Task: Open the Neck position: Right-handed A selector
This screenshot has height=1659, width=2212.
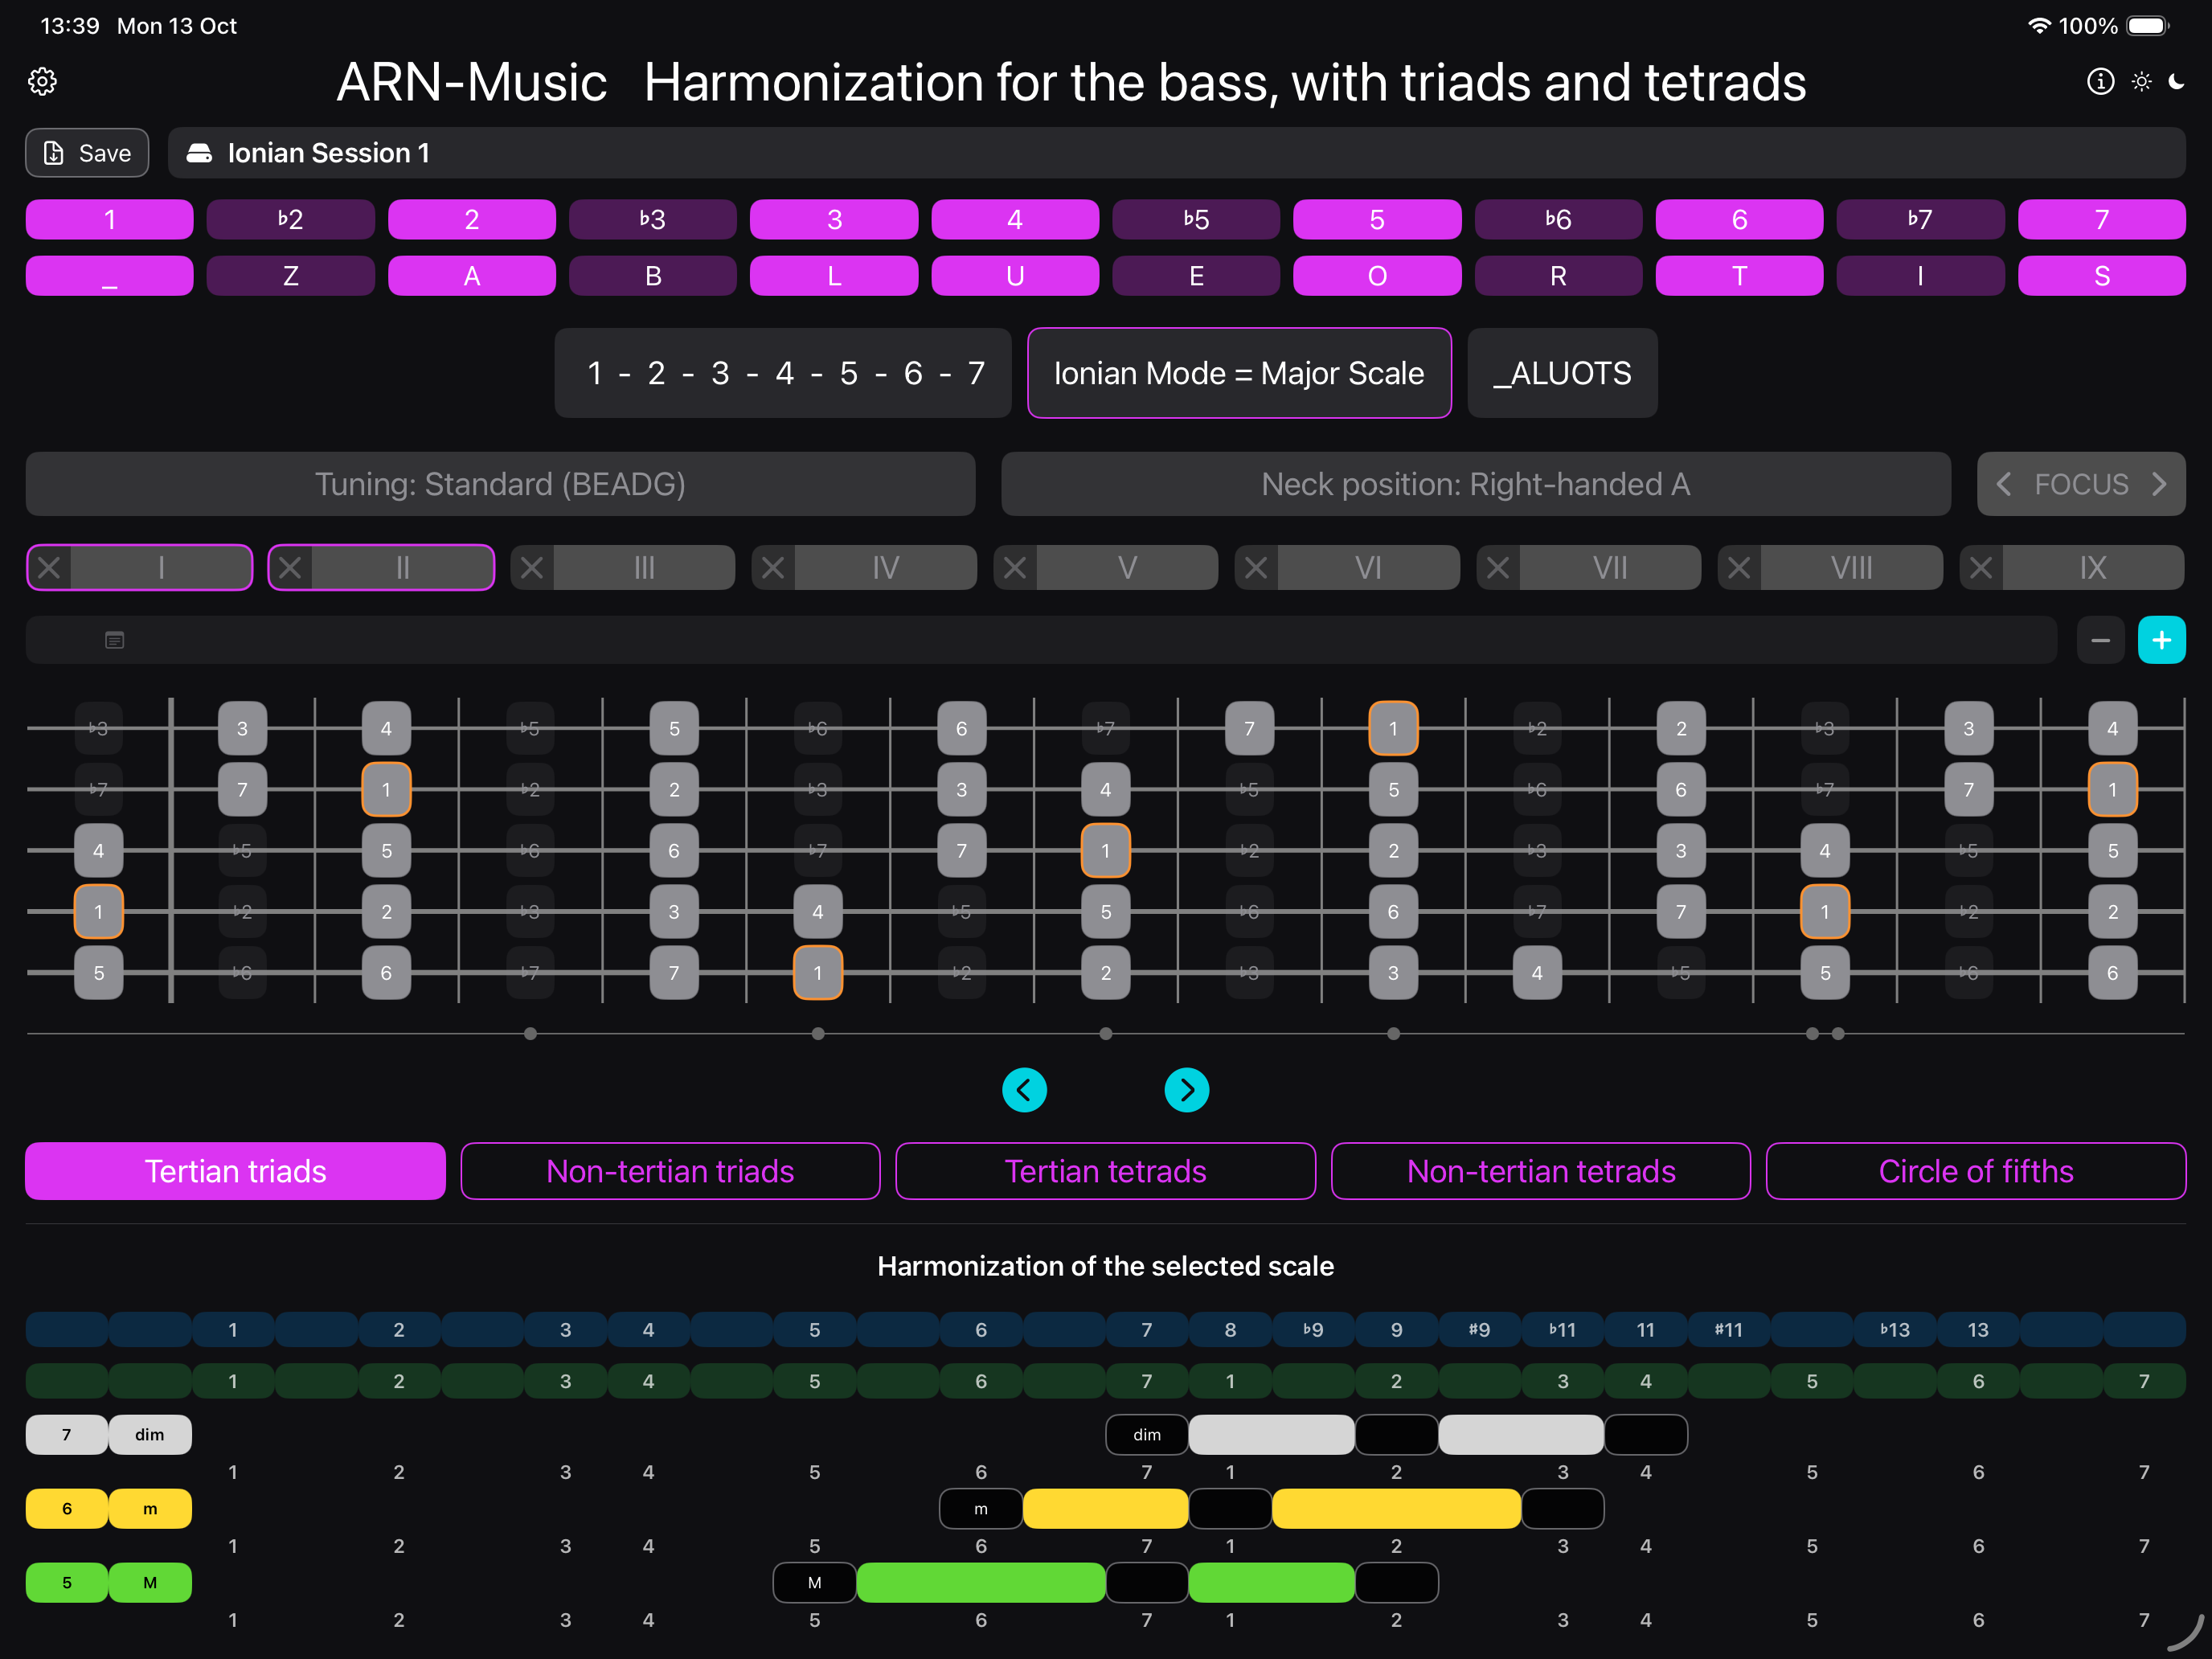Action: 1475,484
